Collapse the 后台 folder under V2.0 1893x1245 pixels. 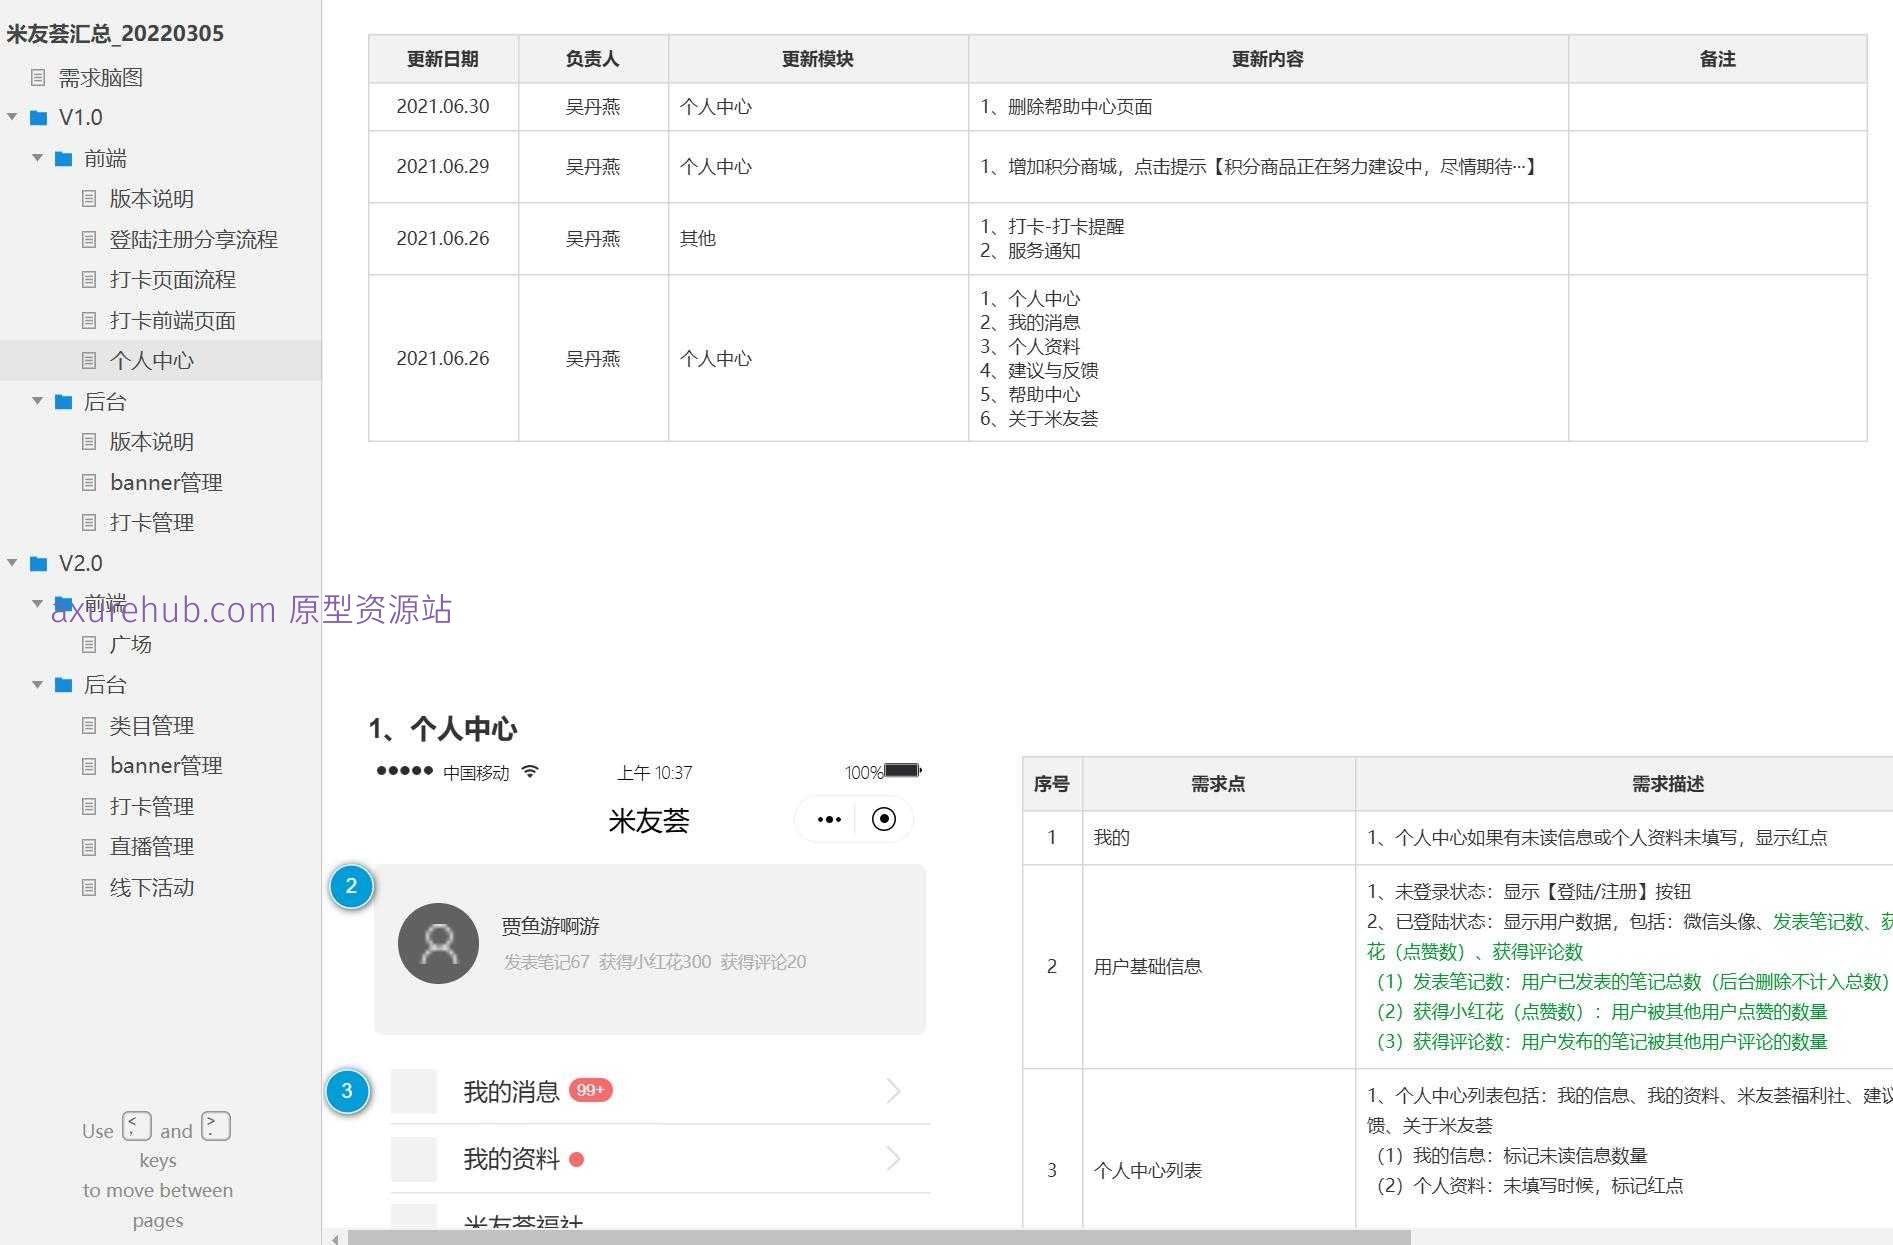37,685
